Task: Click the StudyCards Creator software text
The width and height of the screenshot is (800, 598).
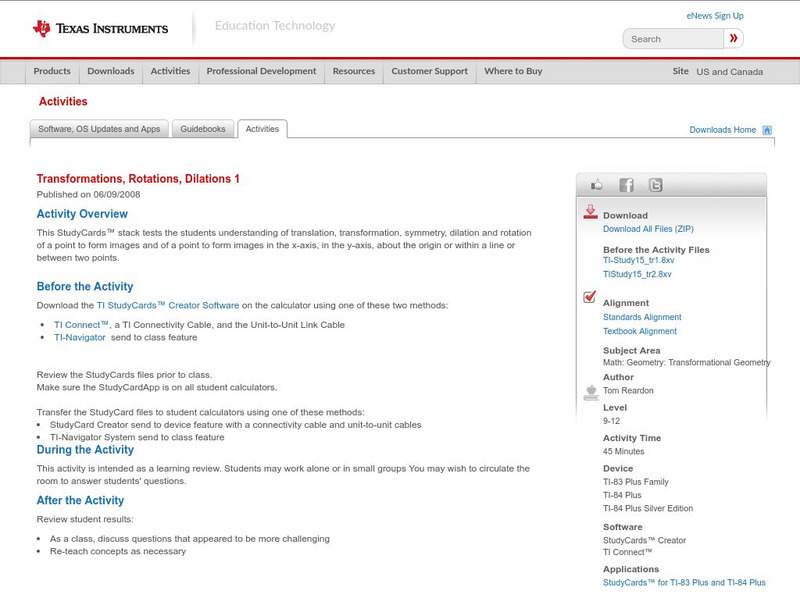Action: point(644,540)
